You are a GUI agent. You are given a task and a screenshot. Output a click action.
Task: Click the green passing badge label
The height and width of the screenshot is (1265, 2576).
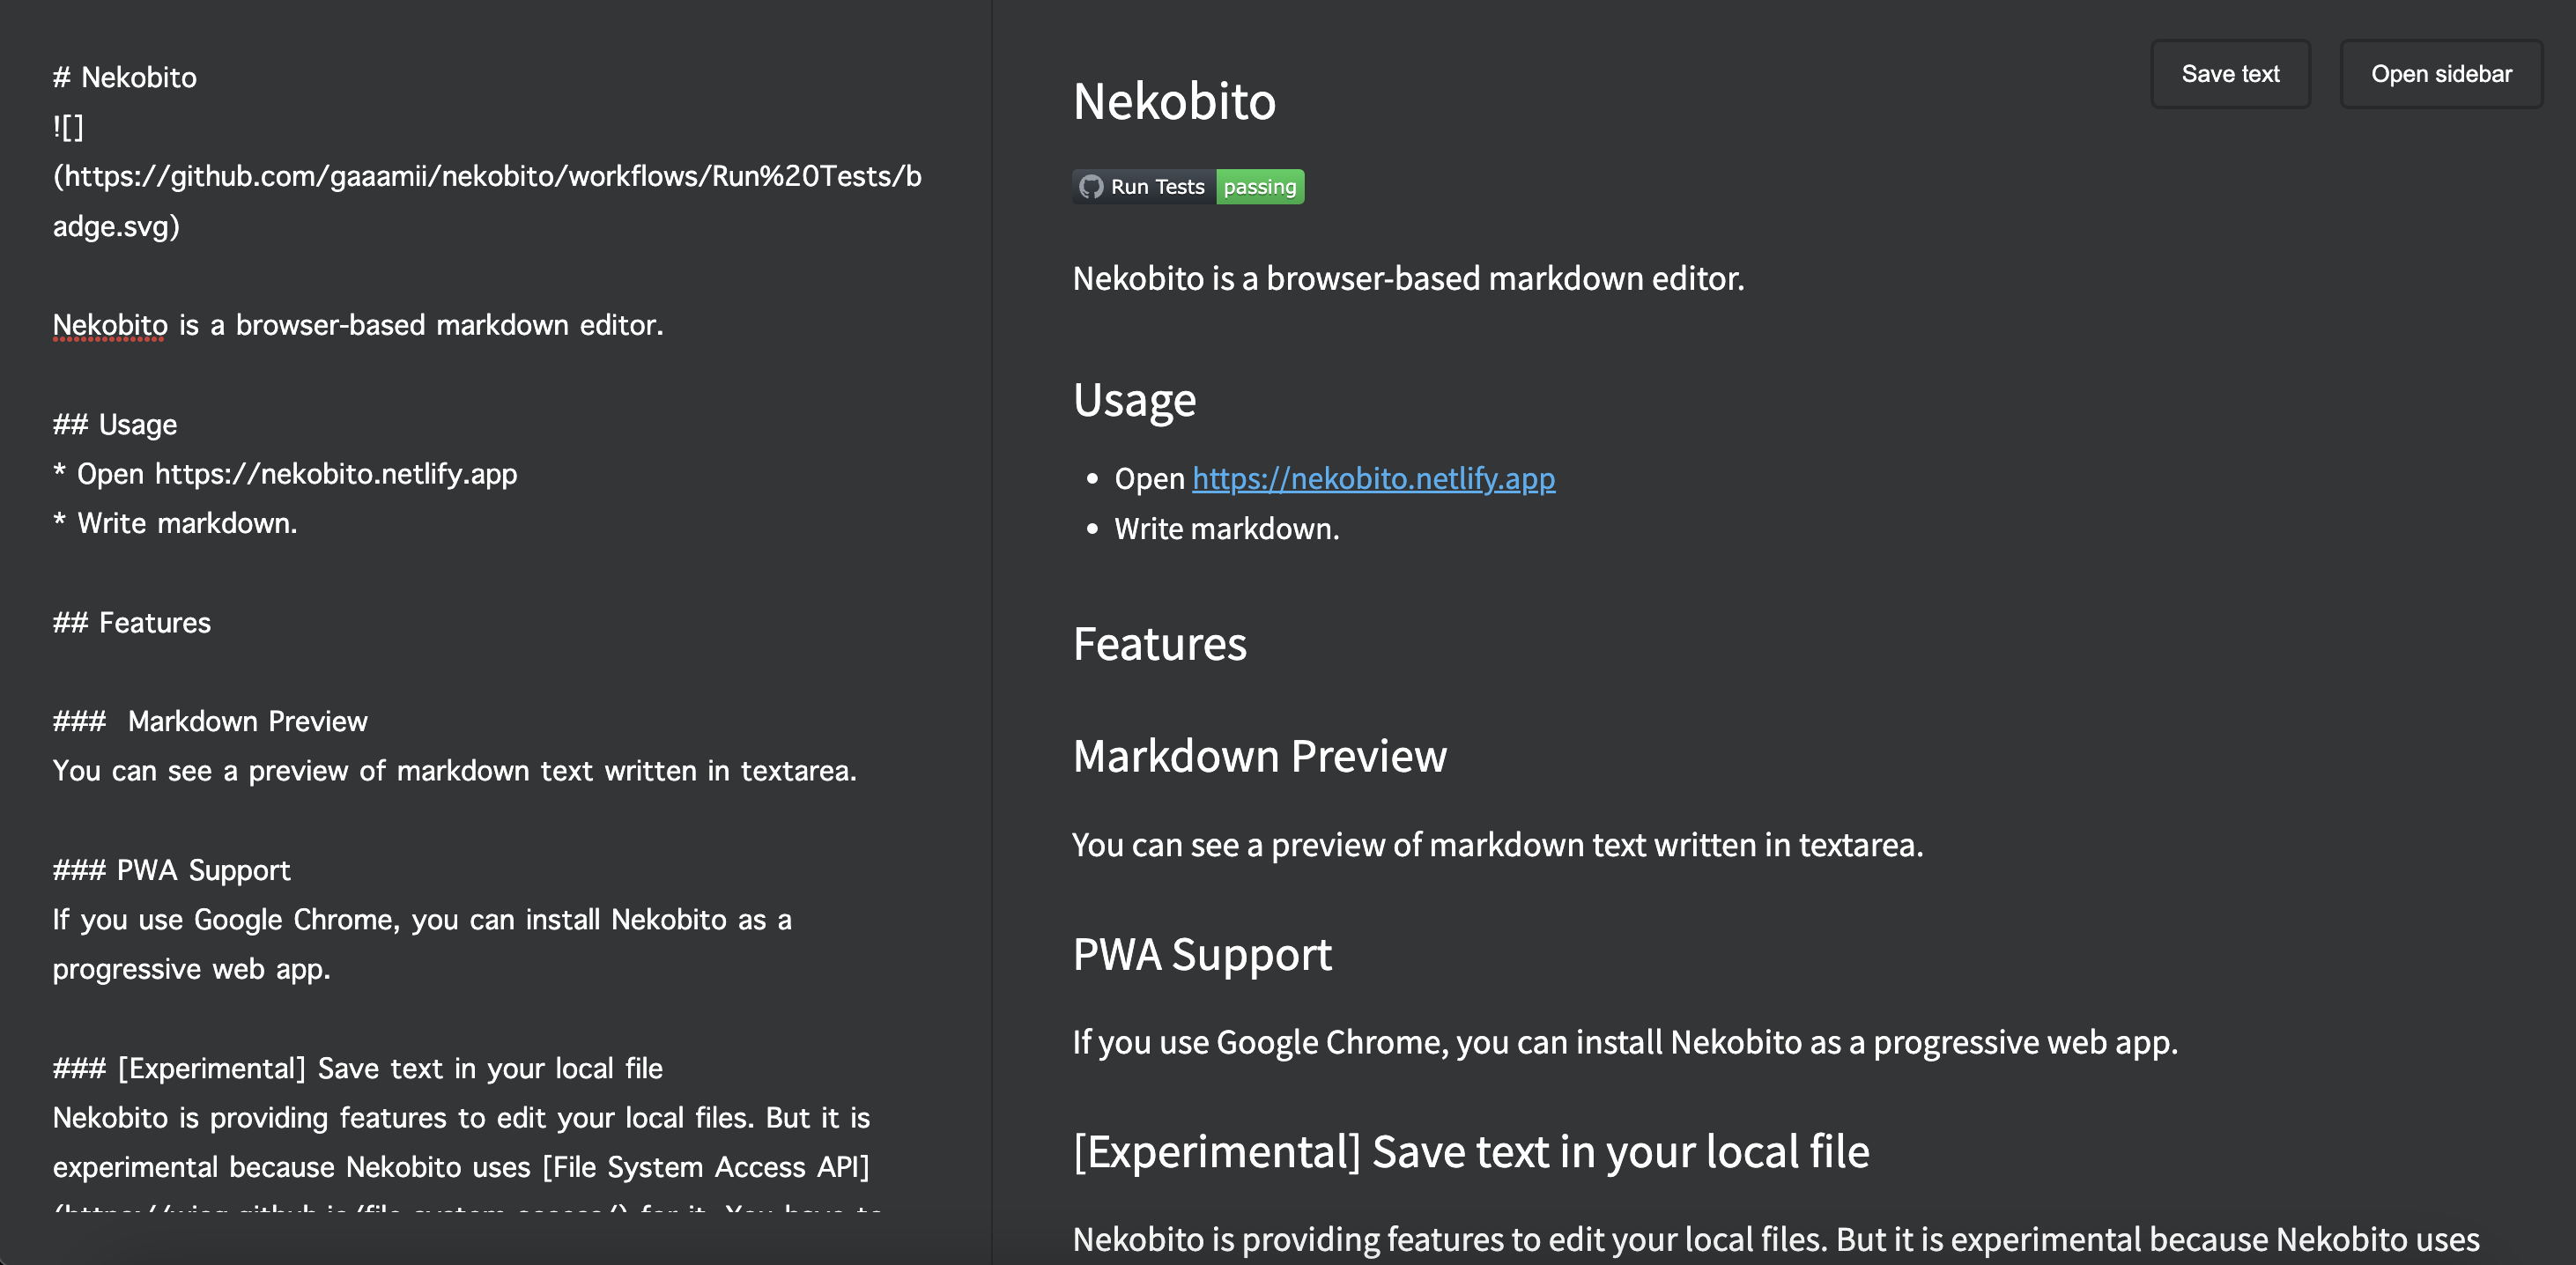pos(1259,187)
